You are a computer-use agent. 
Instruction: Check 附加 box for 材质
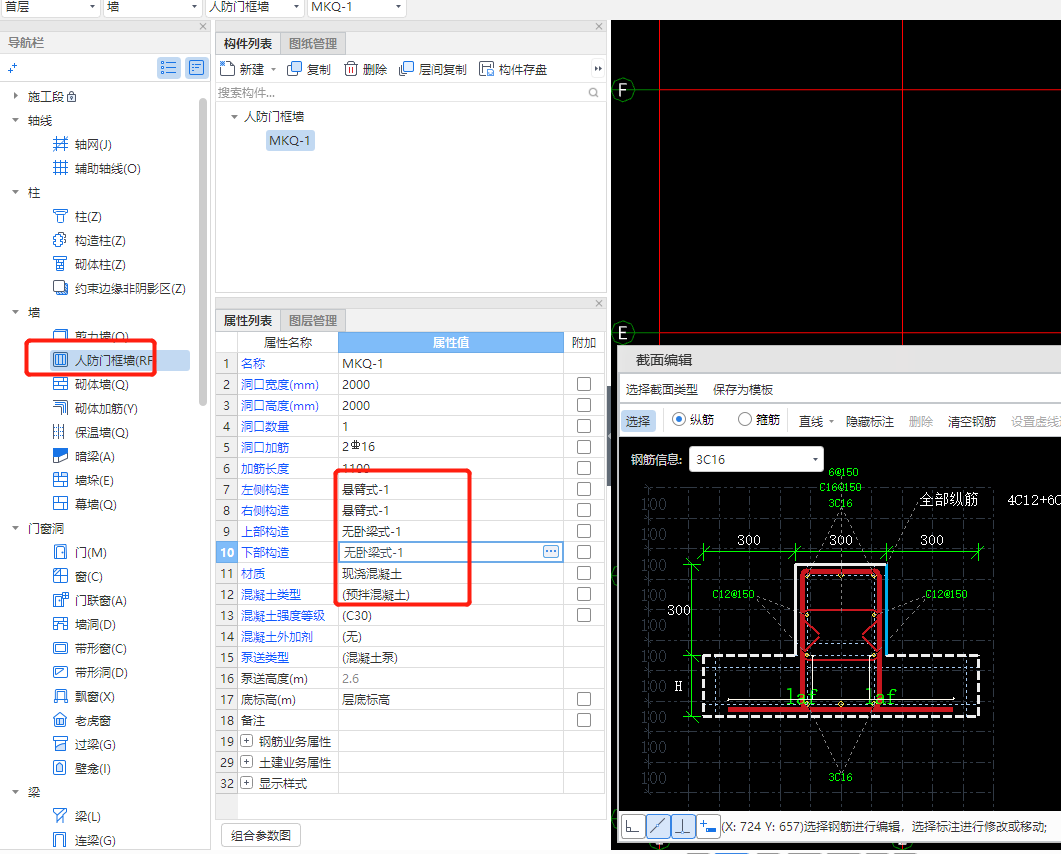pyautogui.click(x=584, y=573)
